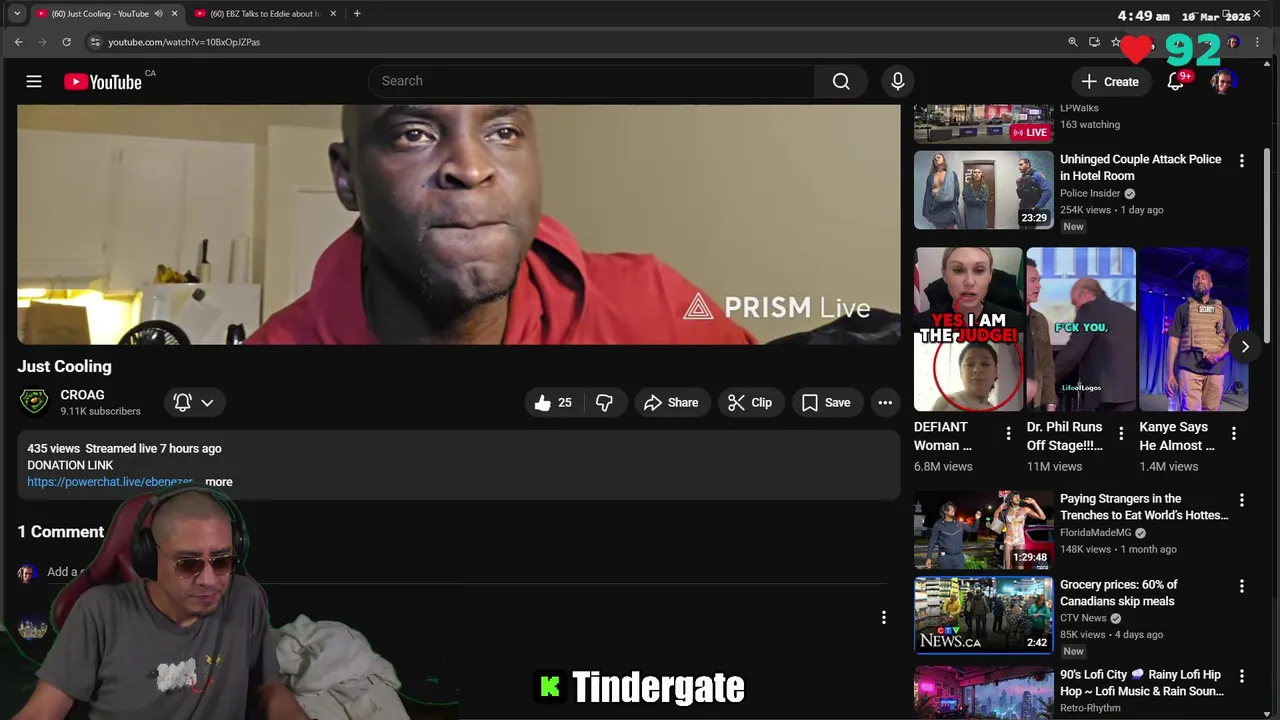This screenshot has width=1280, height=720.
Task: Open new browser tab
Action: point(357,14)
